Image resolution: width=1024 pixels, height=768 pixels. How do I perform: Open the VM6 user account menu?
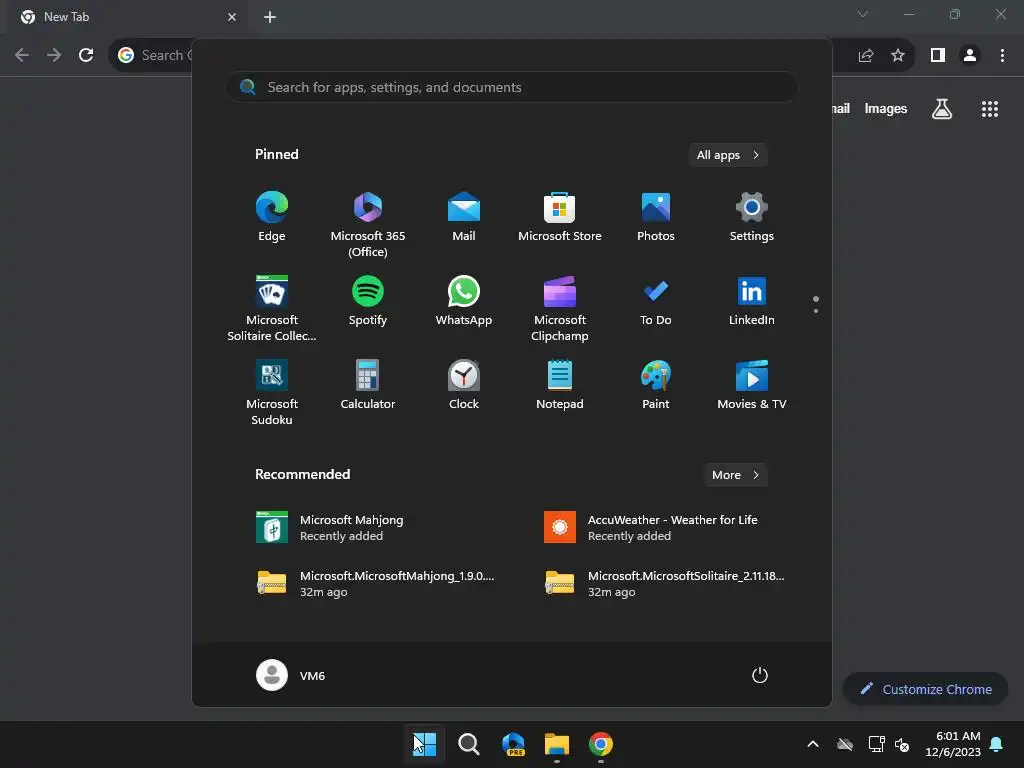(x=291, y=675)
